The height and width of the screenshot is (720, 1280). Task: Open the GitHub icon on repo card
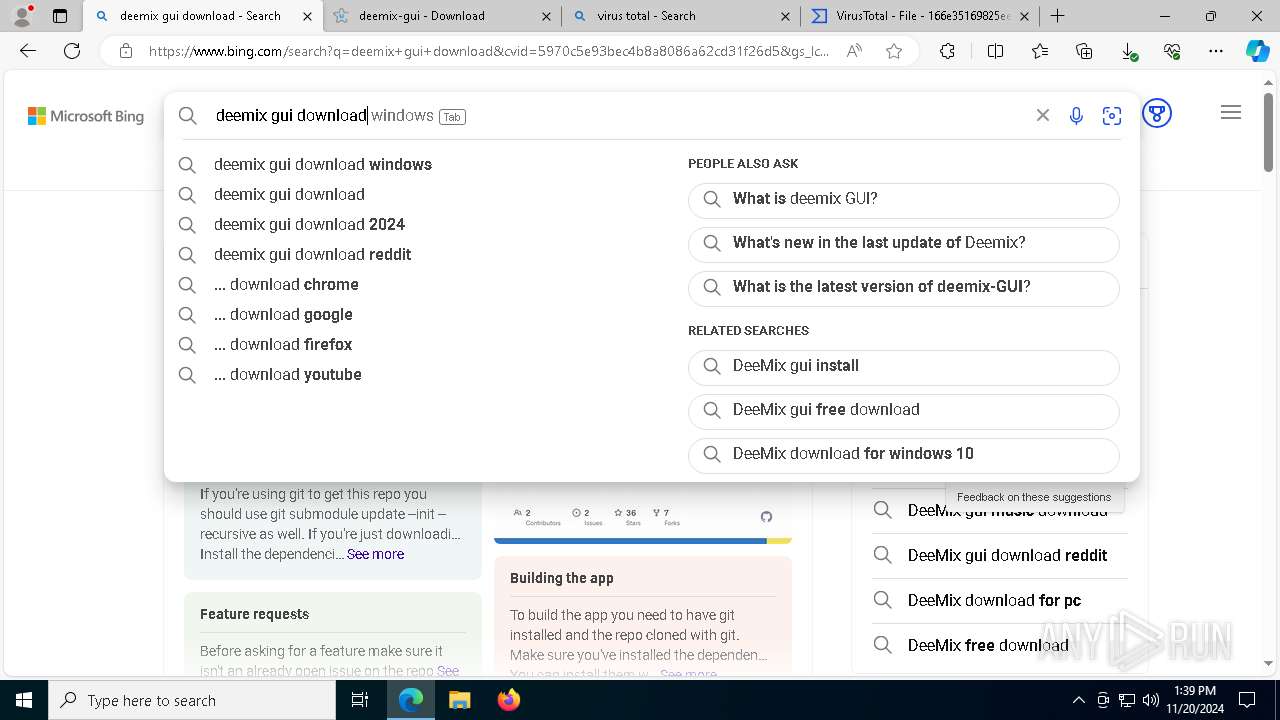[x=766, y=517]
